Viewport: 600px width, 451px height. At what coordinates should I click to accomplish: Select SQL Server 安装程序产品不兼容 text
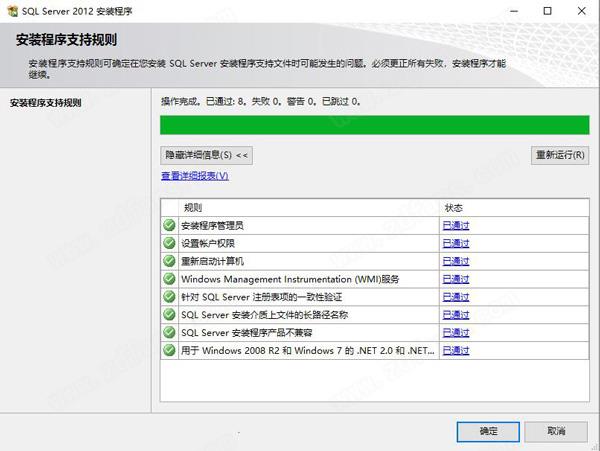click(246, 333)
